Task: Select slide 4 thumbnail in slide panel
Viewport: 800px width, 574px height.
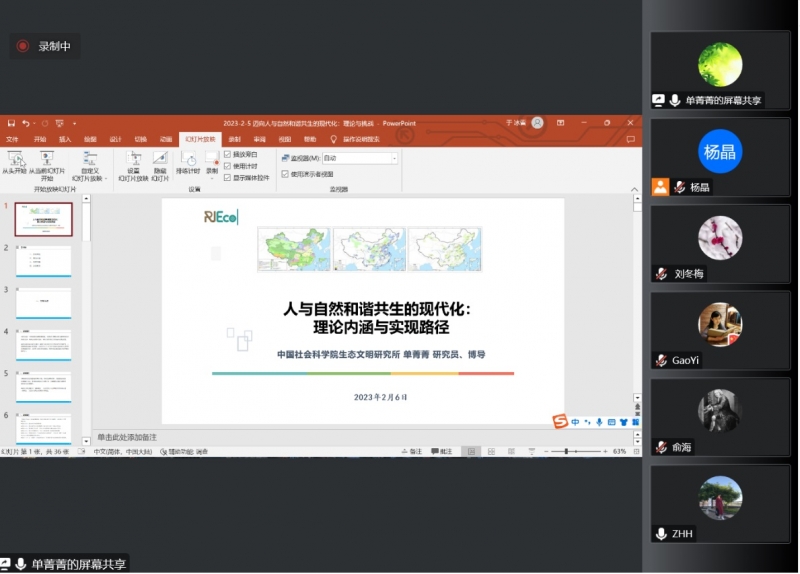Action: [x=43, y=345]
